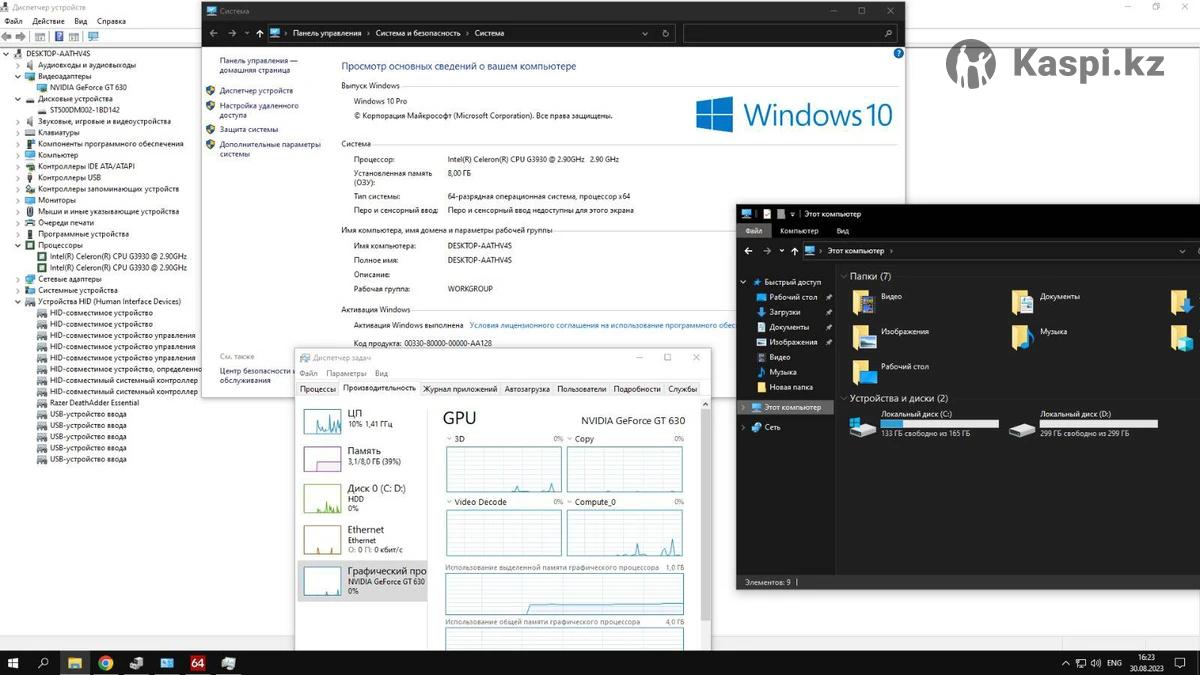Open the Music folder in Explorer's folder list
The image size is (1200, 675).
[x=1039, y=336]
